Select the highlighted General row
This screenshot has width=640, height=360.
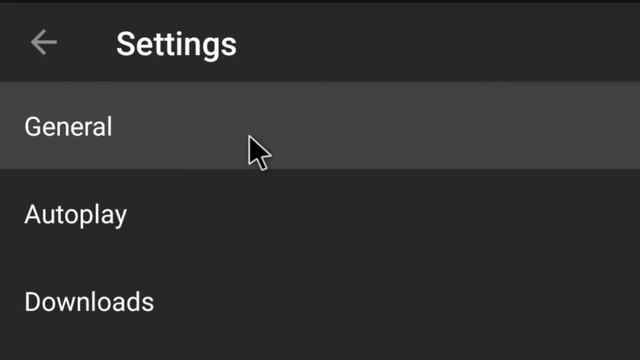click(x=320, y=125)
